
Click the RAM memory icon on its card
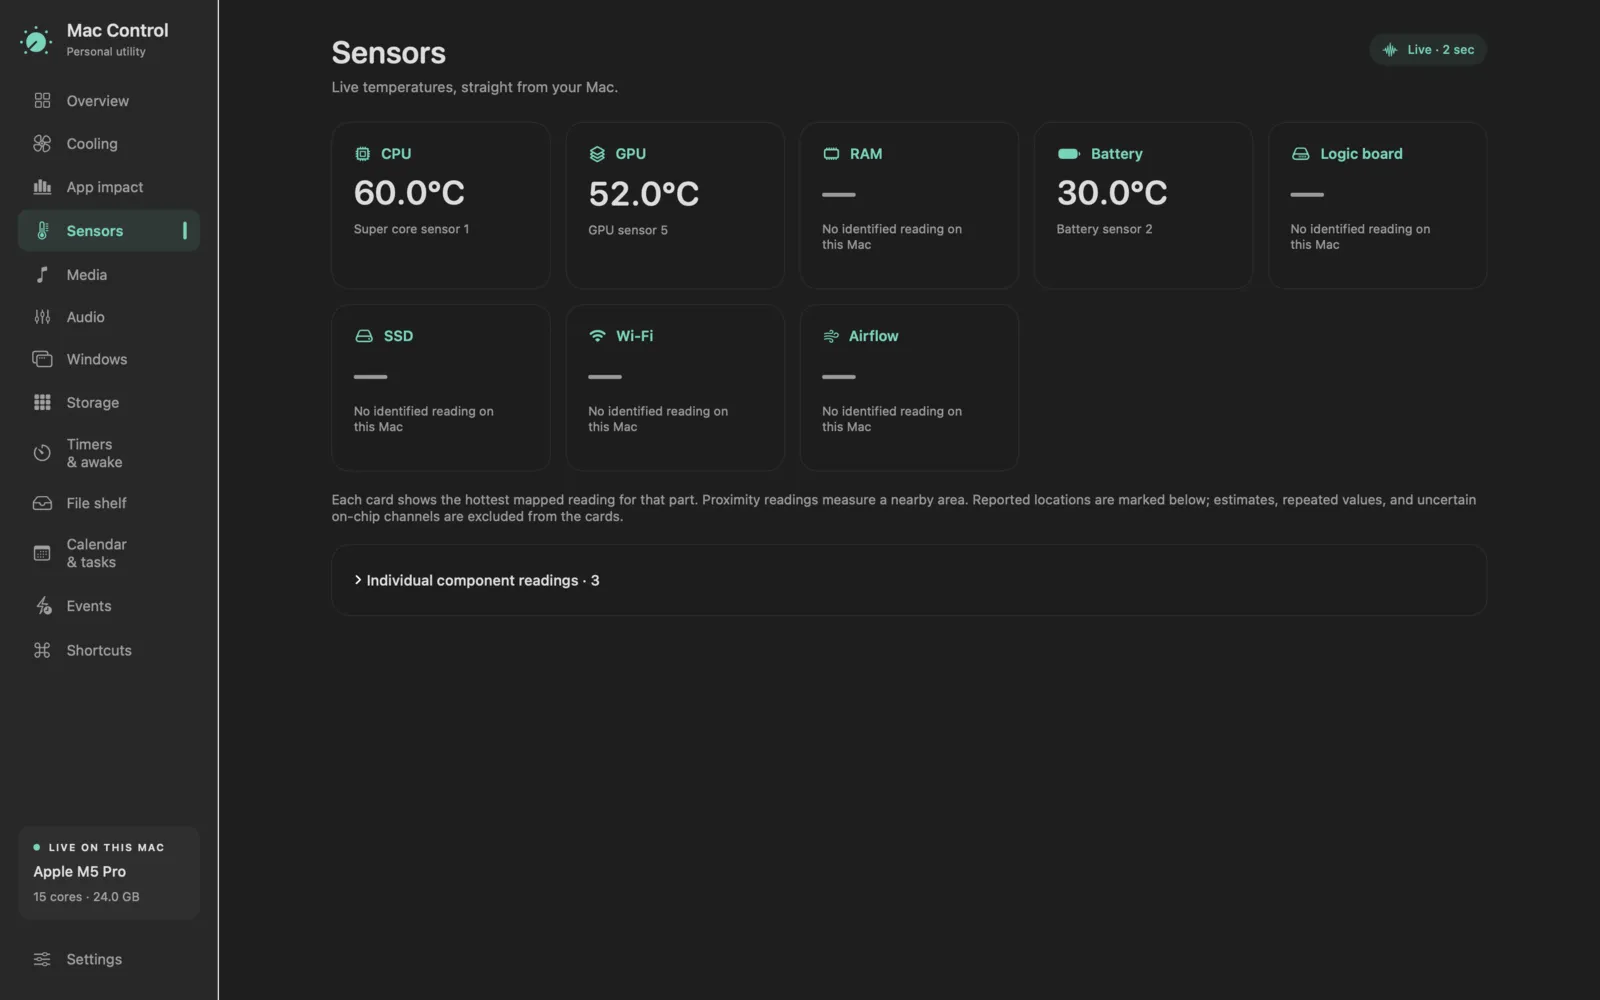(831, 154)
